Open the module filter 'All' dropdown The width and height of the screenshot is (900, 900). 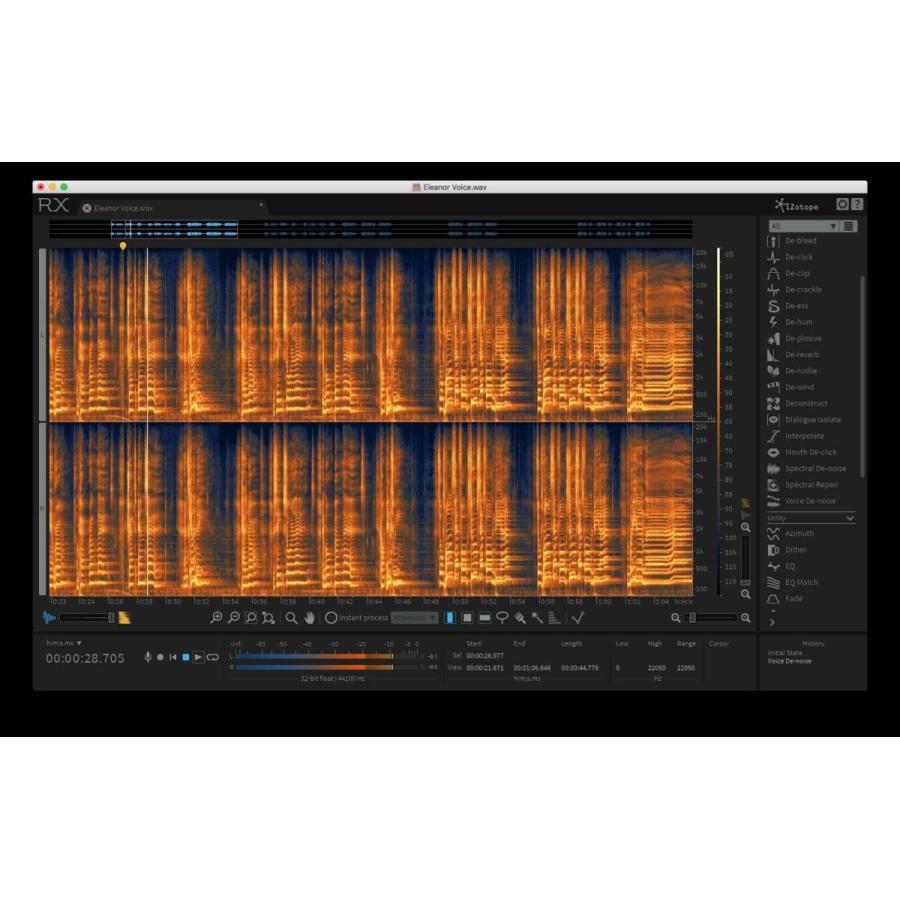coord(804,226)
